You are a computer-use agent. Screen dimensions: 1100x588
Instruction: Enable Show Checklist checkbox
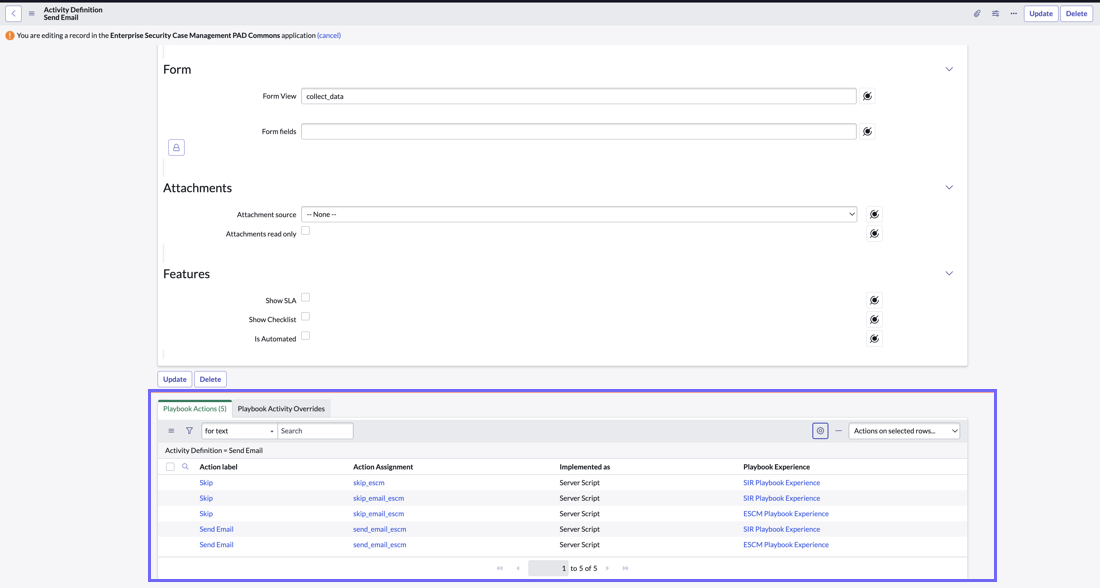coord(306,316)
